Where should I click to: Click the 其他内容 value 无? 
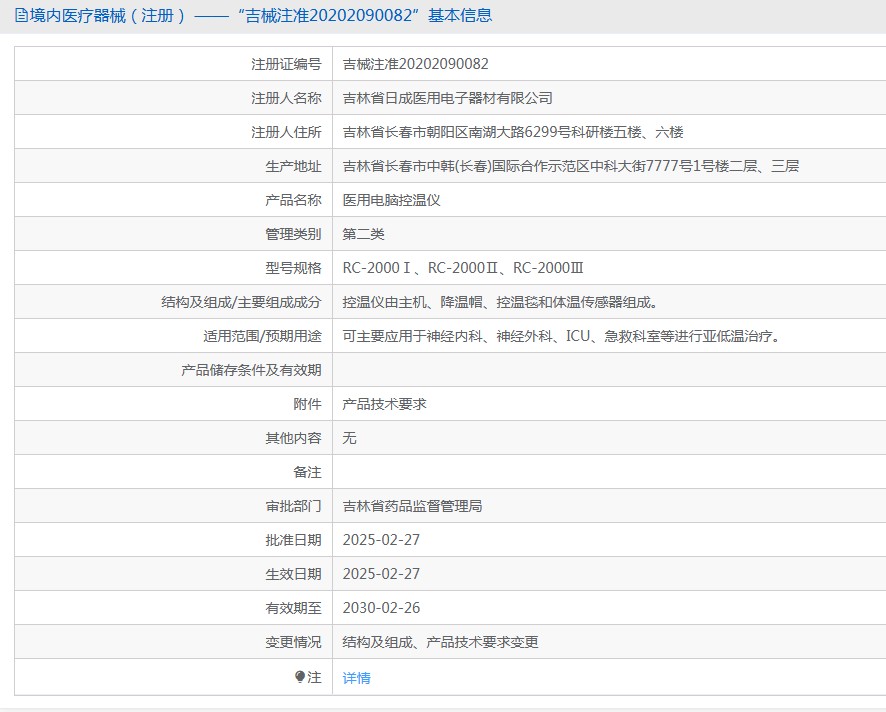pos(349,438)
